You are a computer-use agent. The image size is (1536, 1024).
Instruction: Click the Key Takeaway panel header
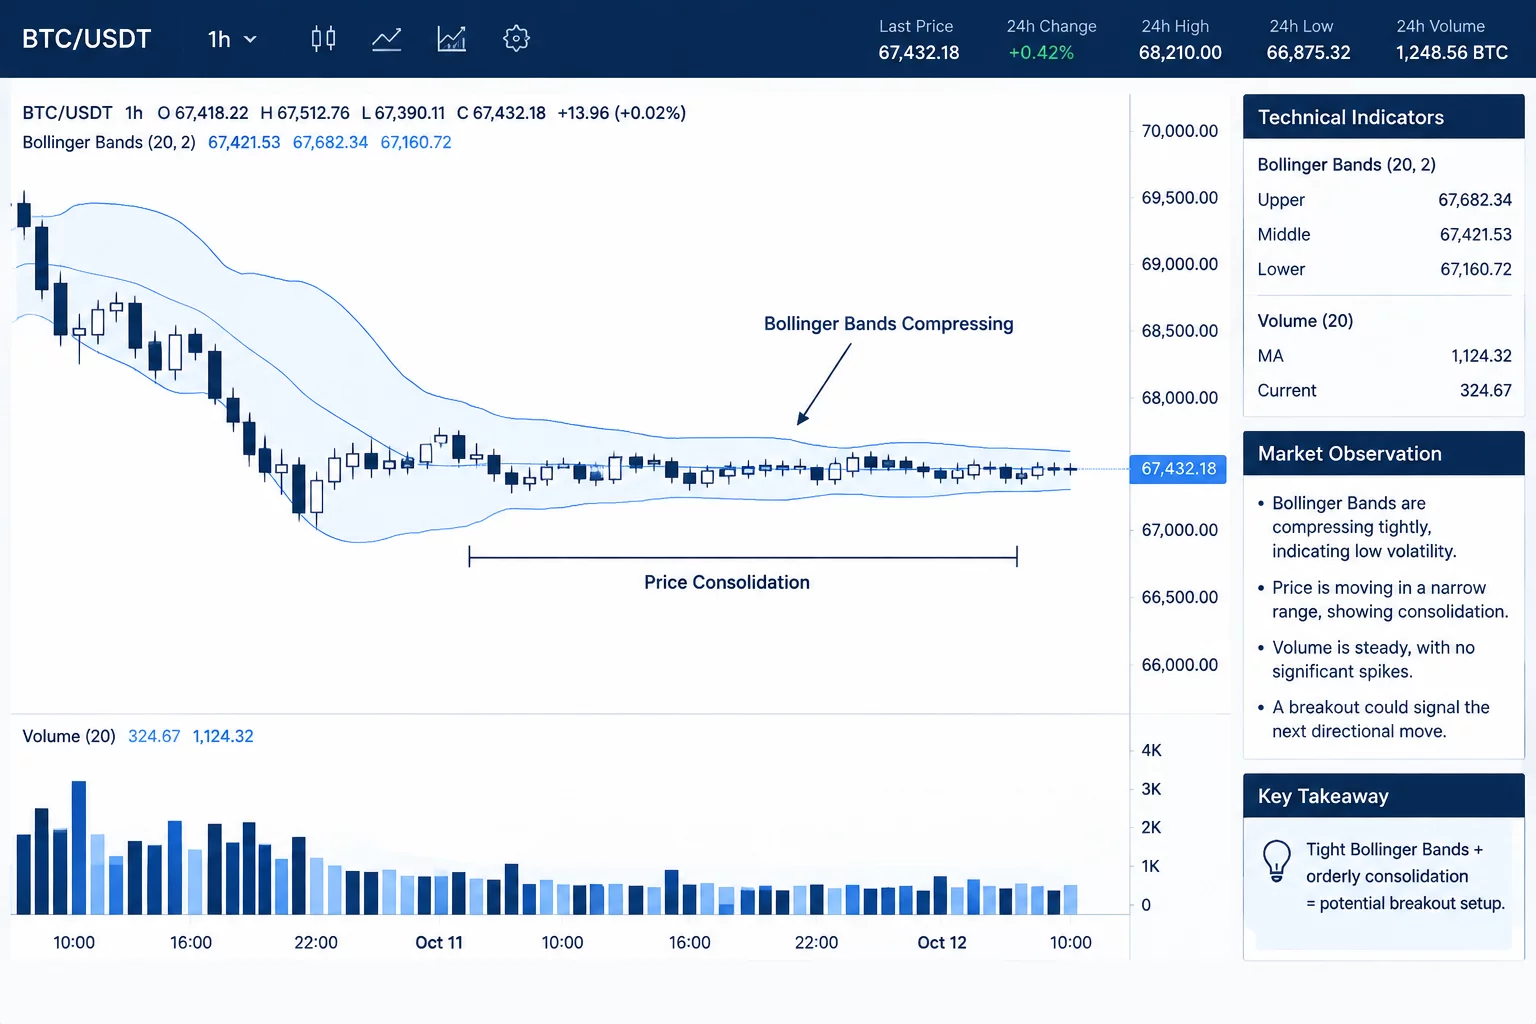tap(1383, 796)
